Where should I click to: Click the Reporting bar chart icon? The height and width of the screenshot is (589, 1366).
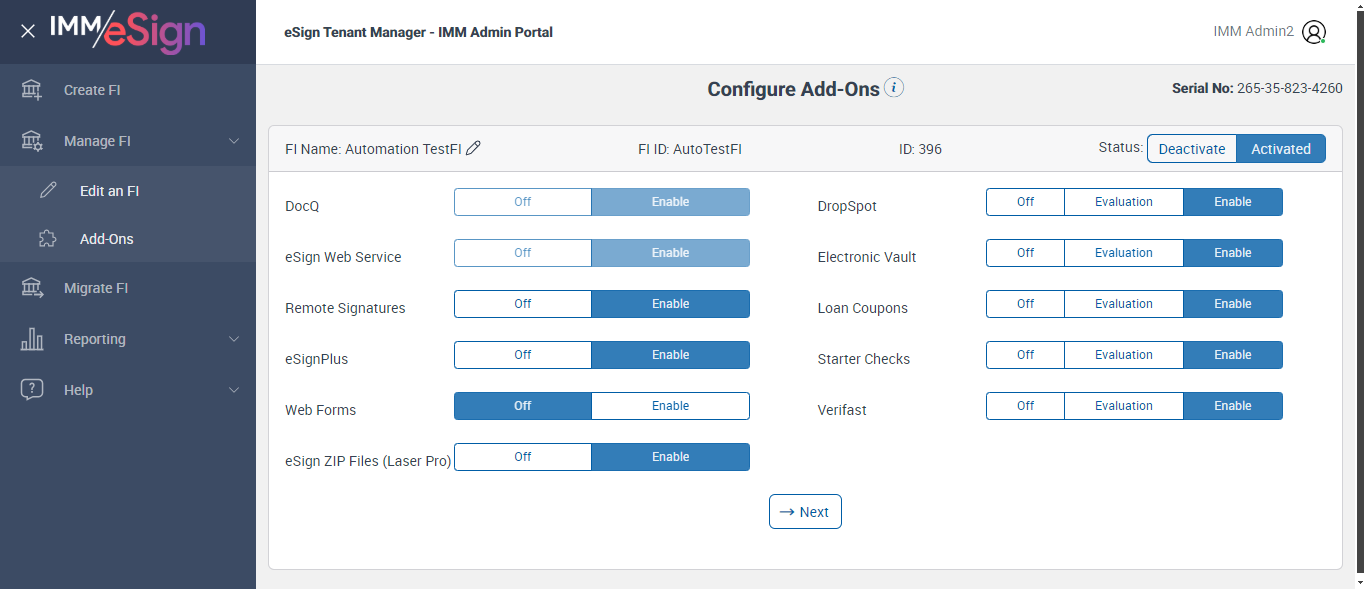pos(32,339)
